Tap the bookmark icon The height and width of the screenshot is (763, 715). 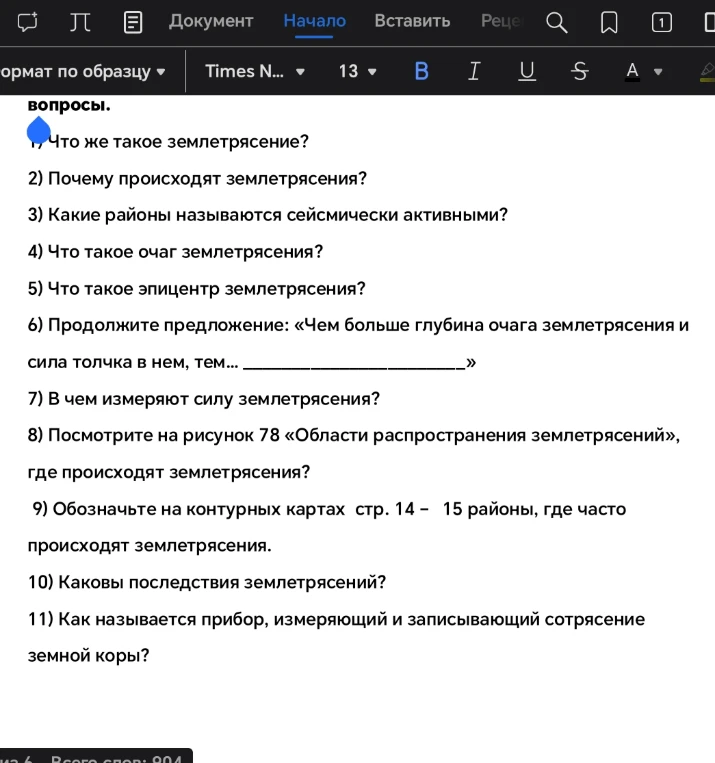(609, 22)
